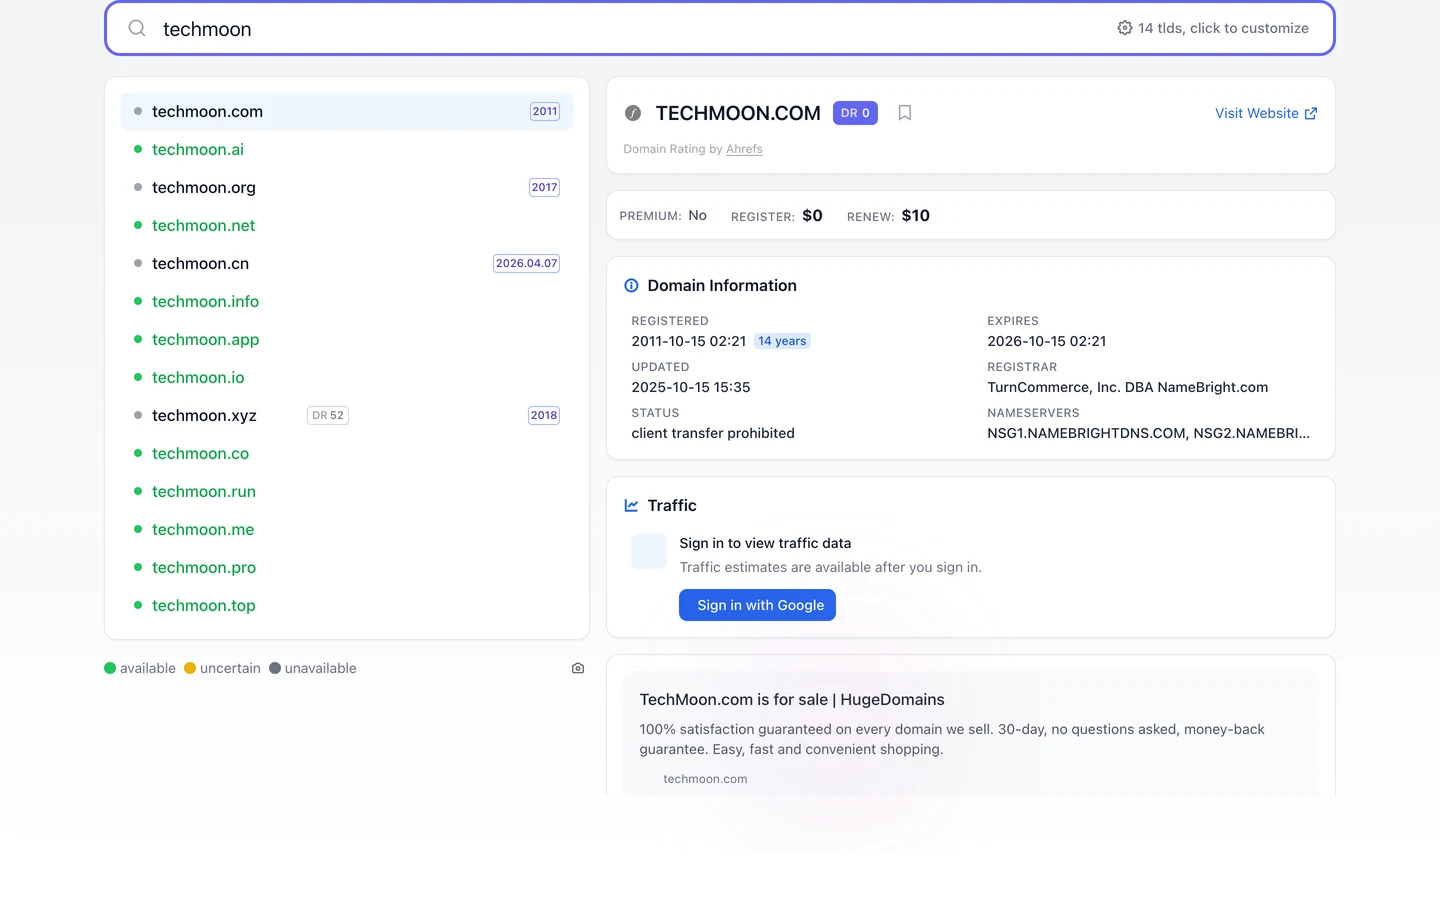Open the Visit Website link
The image size is (1440, 900).
coord(1266,113)
